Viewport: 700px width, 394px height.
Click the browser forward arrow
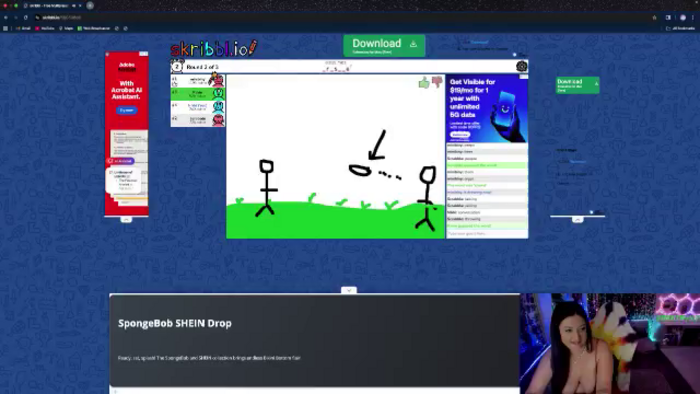(x=16, y=17)
